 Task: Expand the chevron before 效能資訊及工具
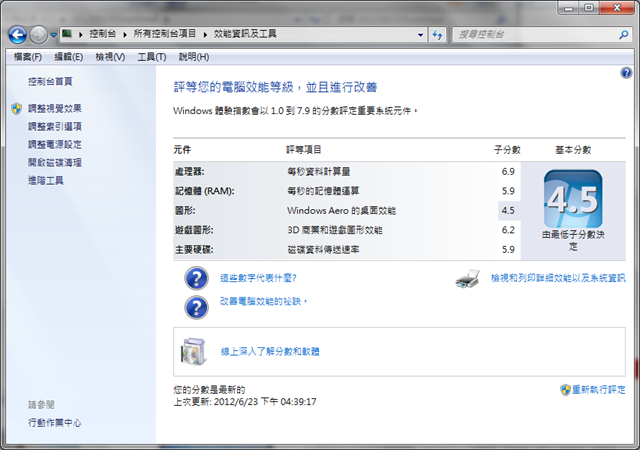tap(205, 34)
